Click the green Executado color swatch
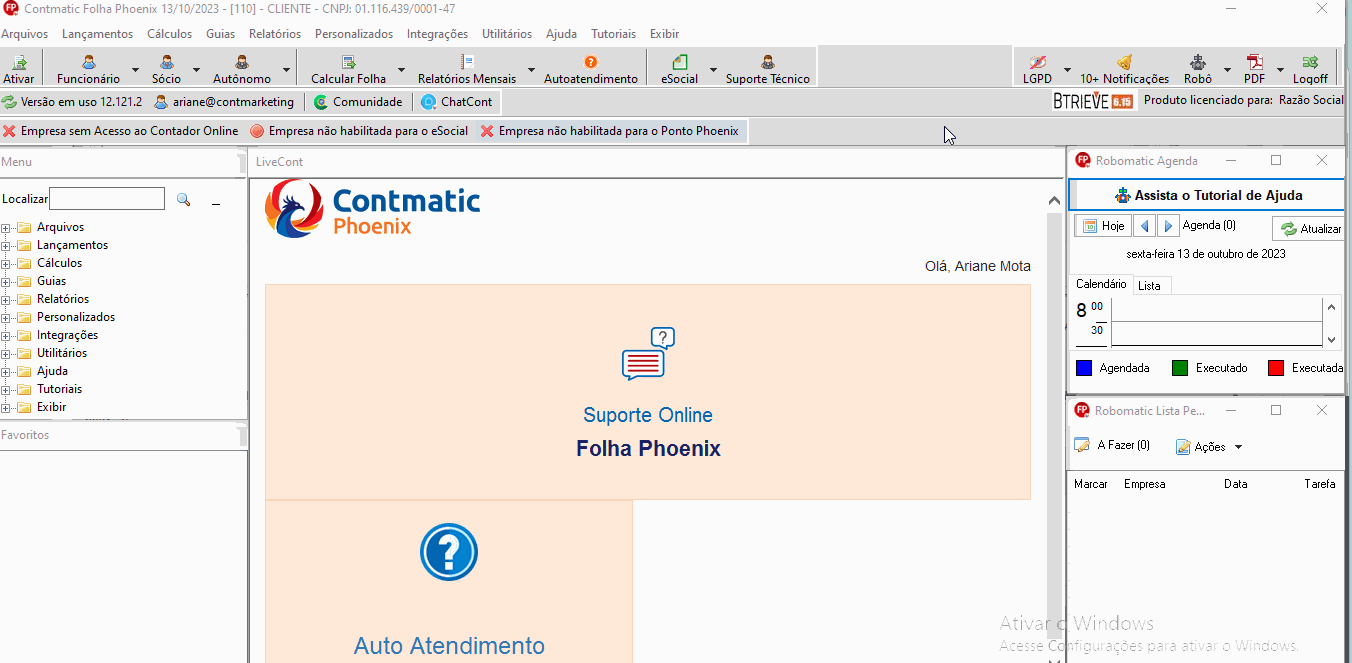1352x663 pixels. pyautogui.click(x=1180, y=368)
